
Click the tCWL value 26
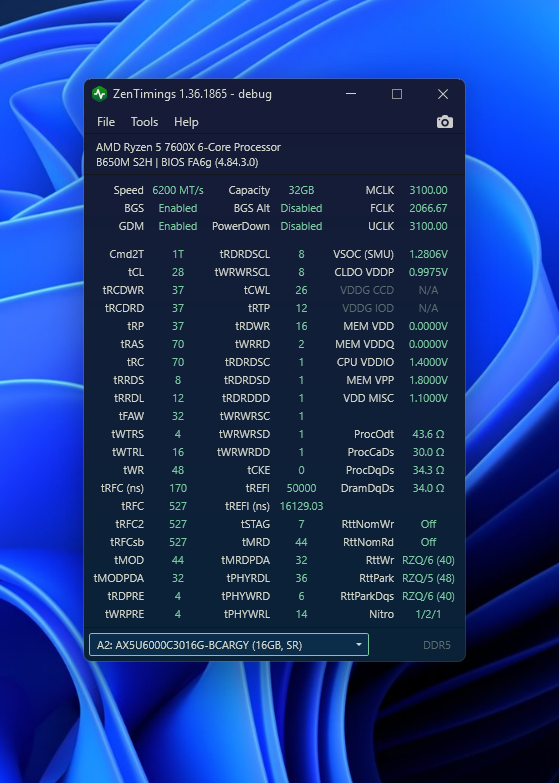301,290
